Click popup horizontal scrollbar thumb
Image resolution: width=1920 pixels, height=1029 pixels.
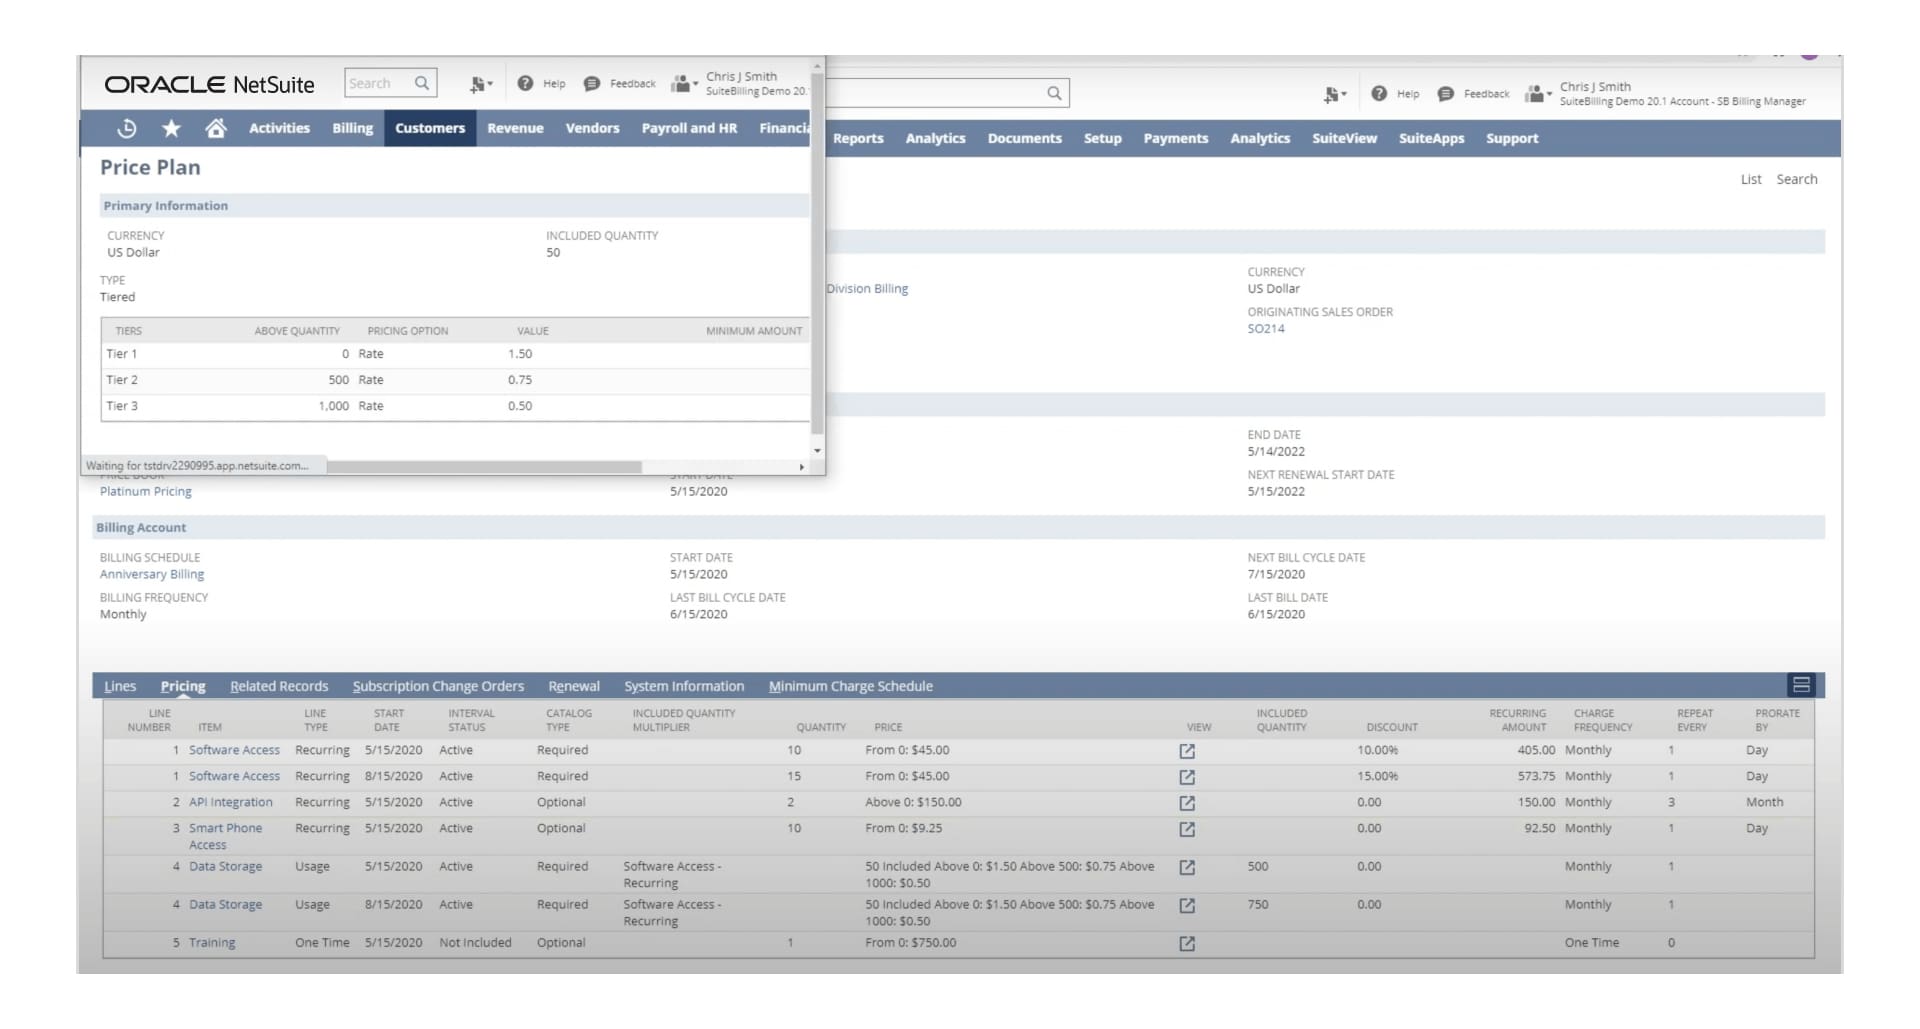pyautogui.click(x=484, y=467)
